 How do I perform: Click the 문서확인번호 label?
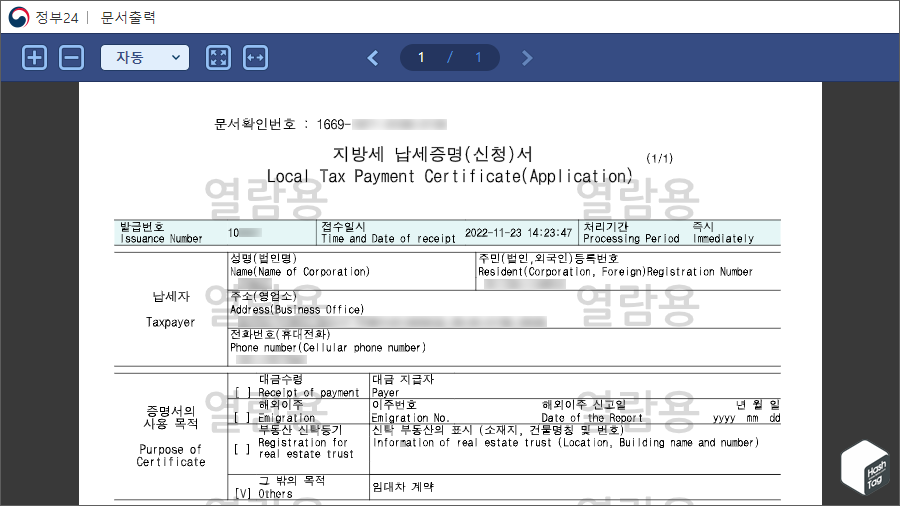point(255,124)
